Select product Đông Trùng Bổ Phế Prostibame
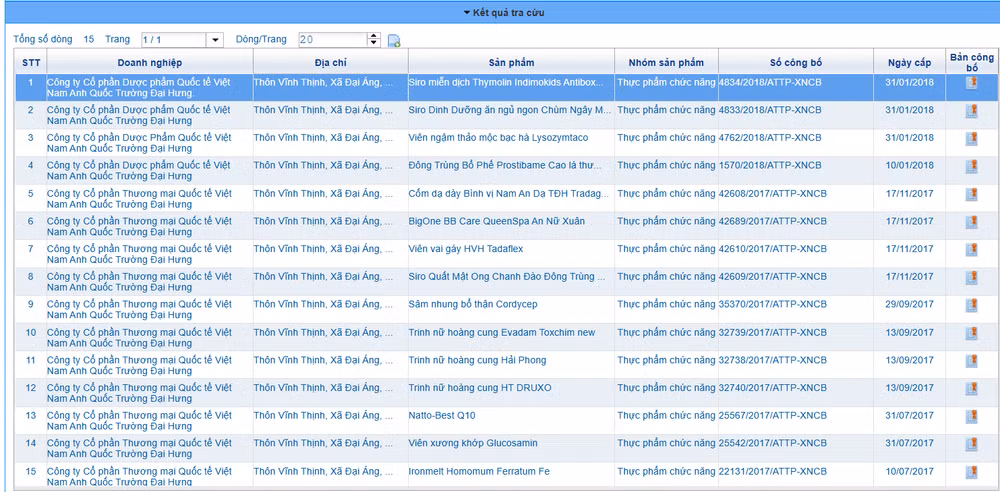The width and height of the screenshot is (1000, 492). [505, 165]
